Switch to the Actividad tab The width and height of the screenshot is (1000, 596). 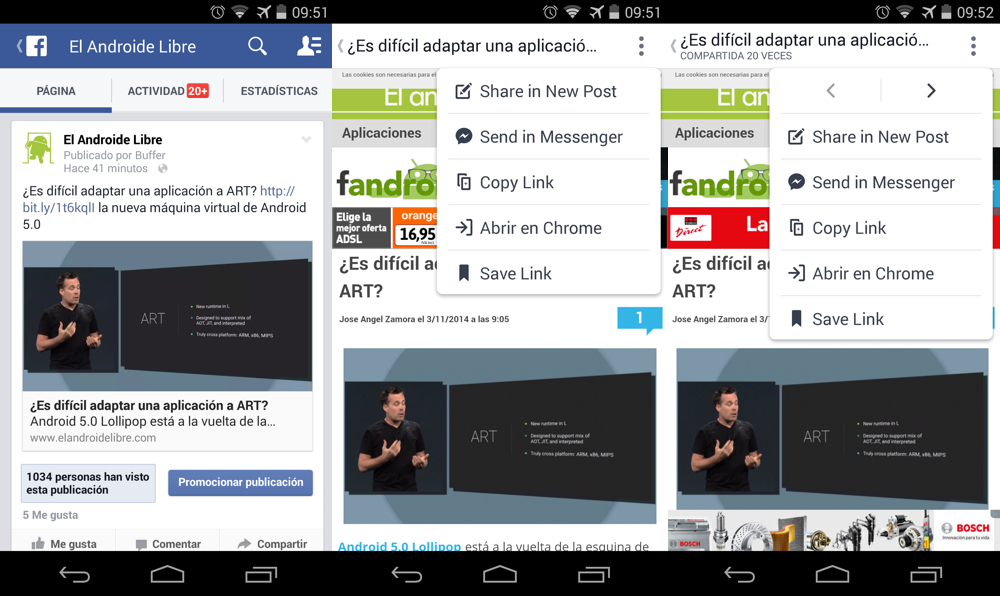pyautogui.click(x=167, y=91)
